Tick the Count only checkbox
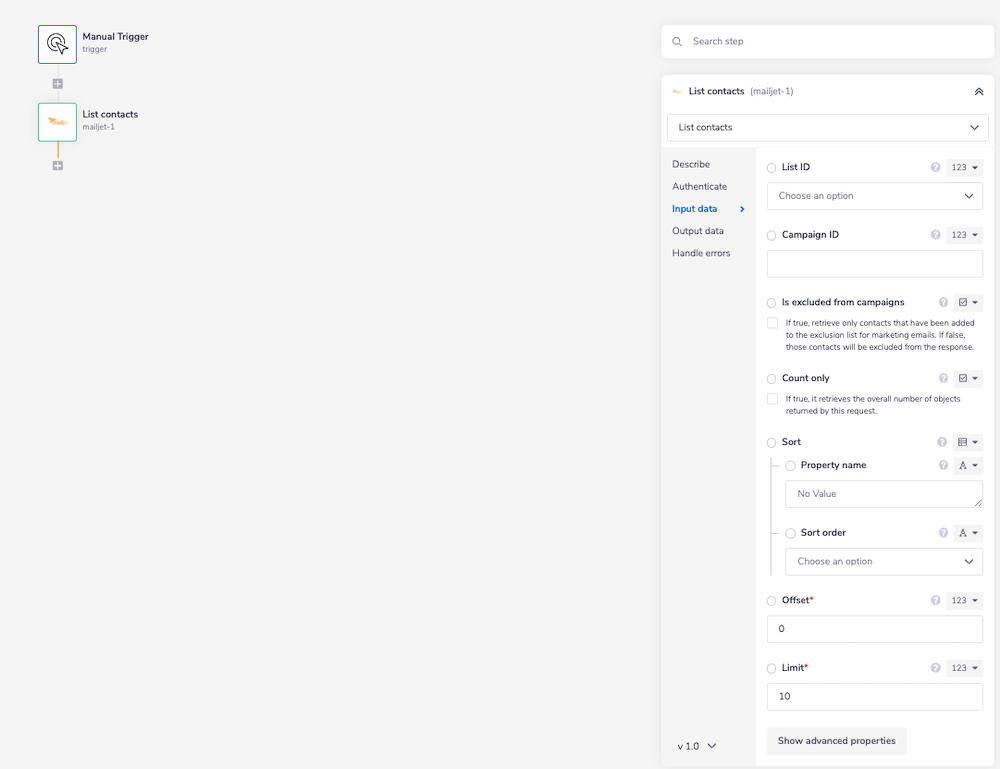Viewport: 1000px width, 769px height. (772, 399)
